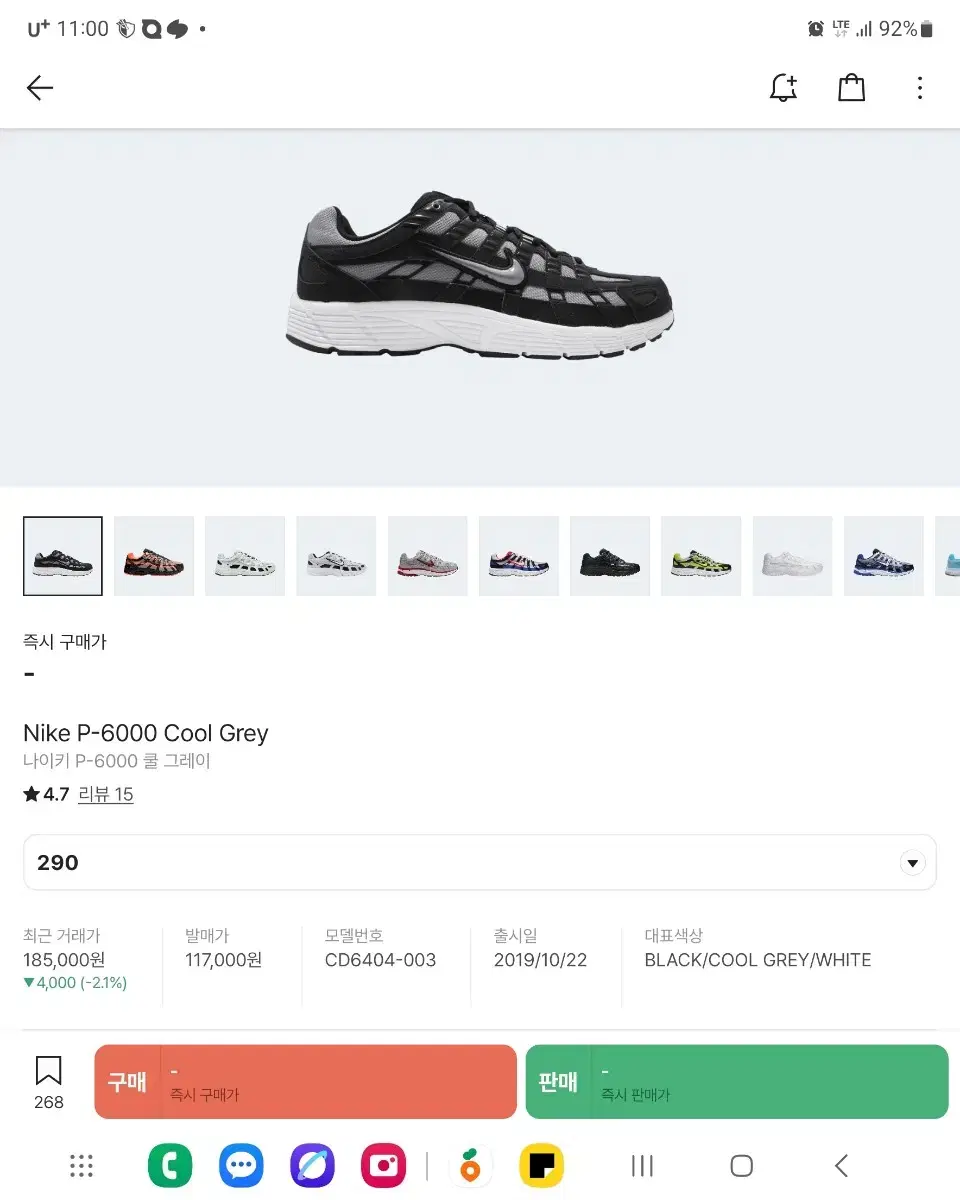The width and height of the screenshot is (960, 1200).
Task: Open notifications via the bell icon
Action: coord(783,88)
